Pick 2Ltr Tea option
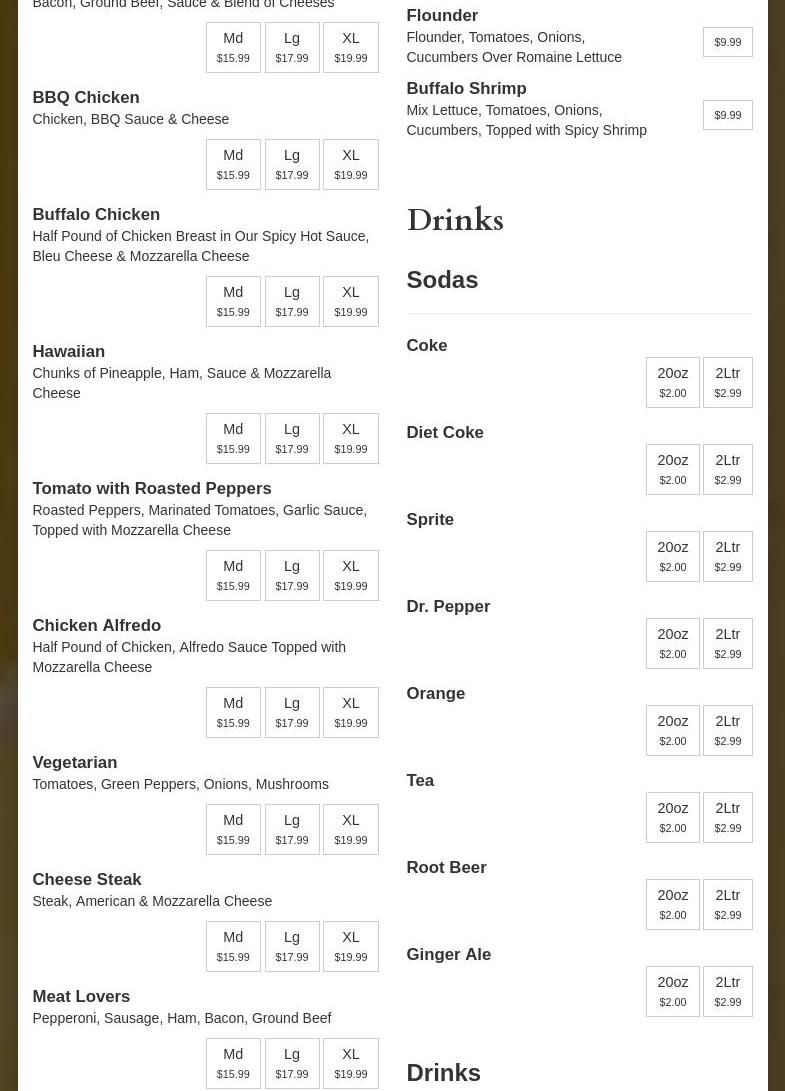 tap(727, 817)
